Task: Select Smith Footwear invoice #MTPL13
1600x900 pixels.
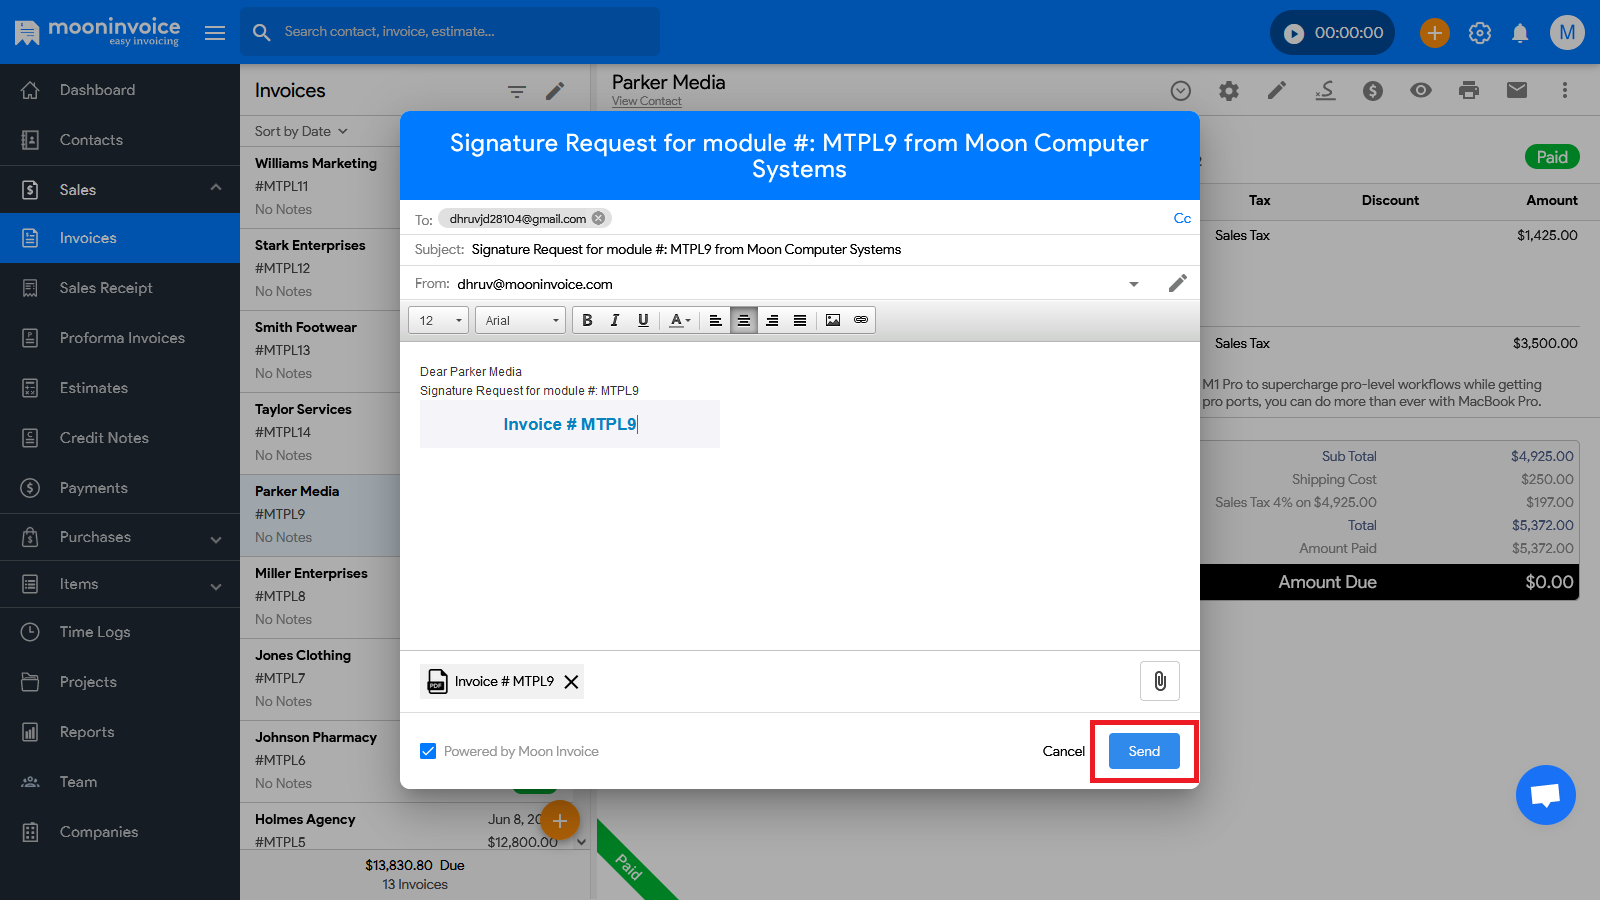Action: pos(320,351)
